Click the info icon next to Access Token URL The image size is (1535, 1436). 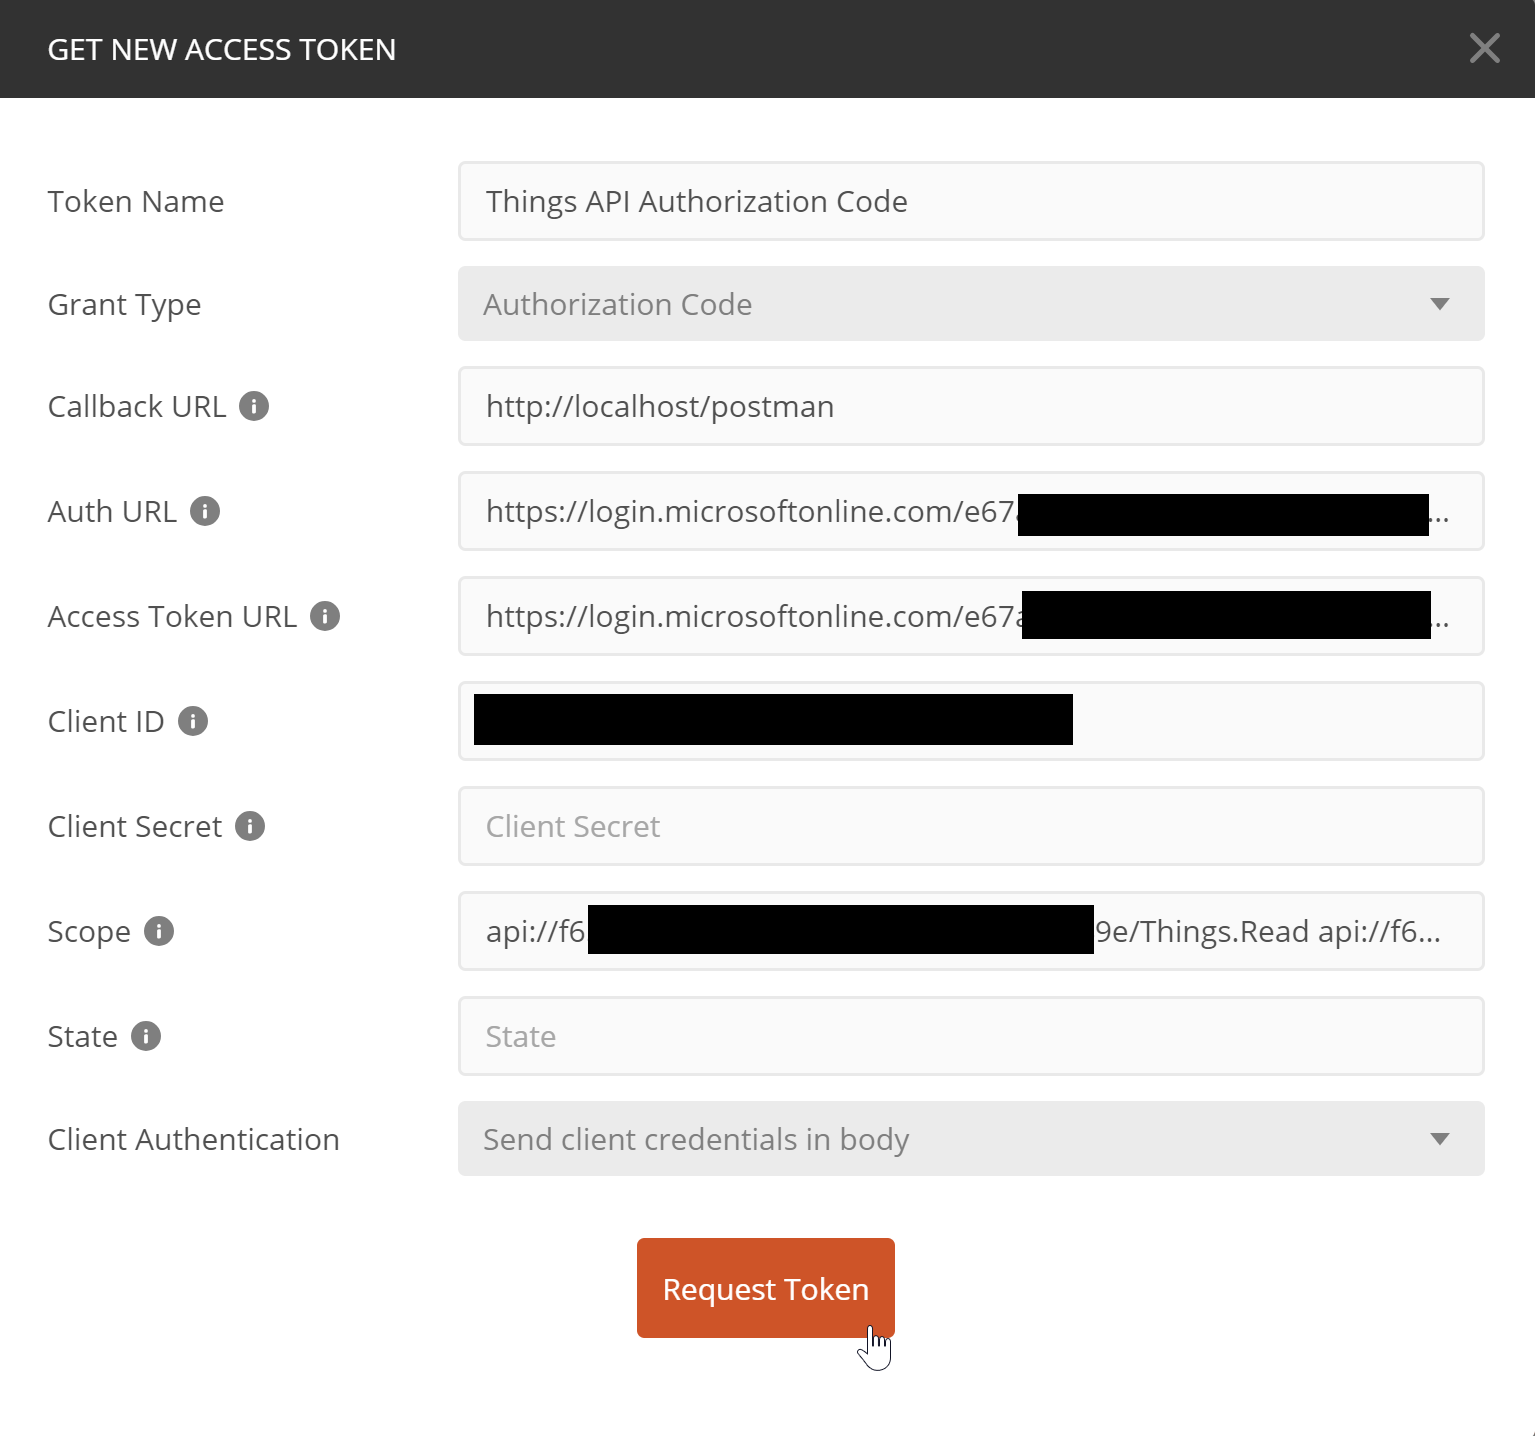324,616
